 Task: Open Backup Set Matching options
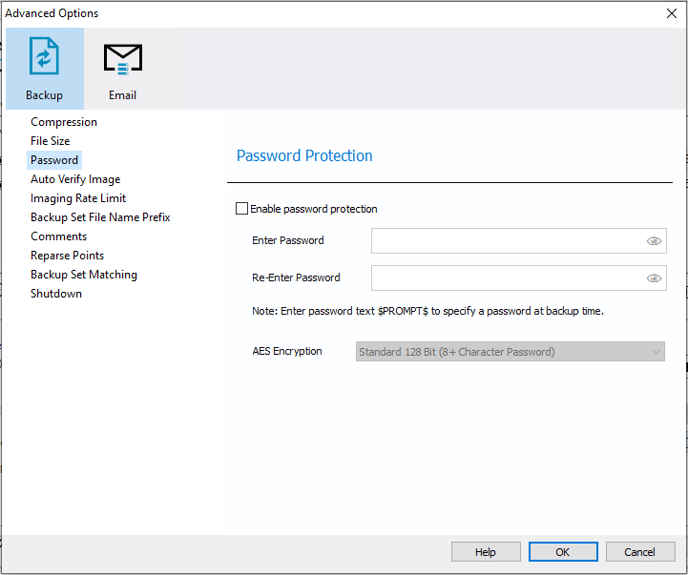tap(84, 274)
